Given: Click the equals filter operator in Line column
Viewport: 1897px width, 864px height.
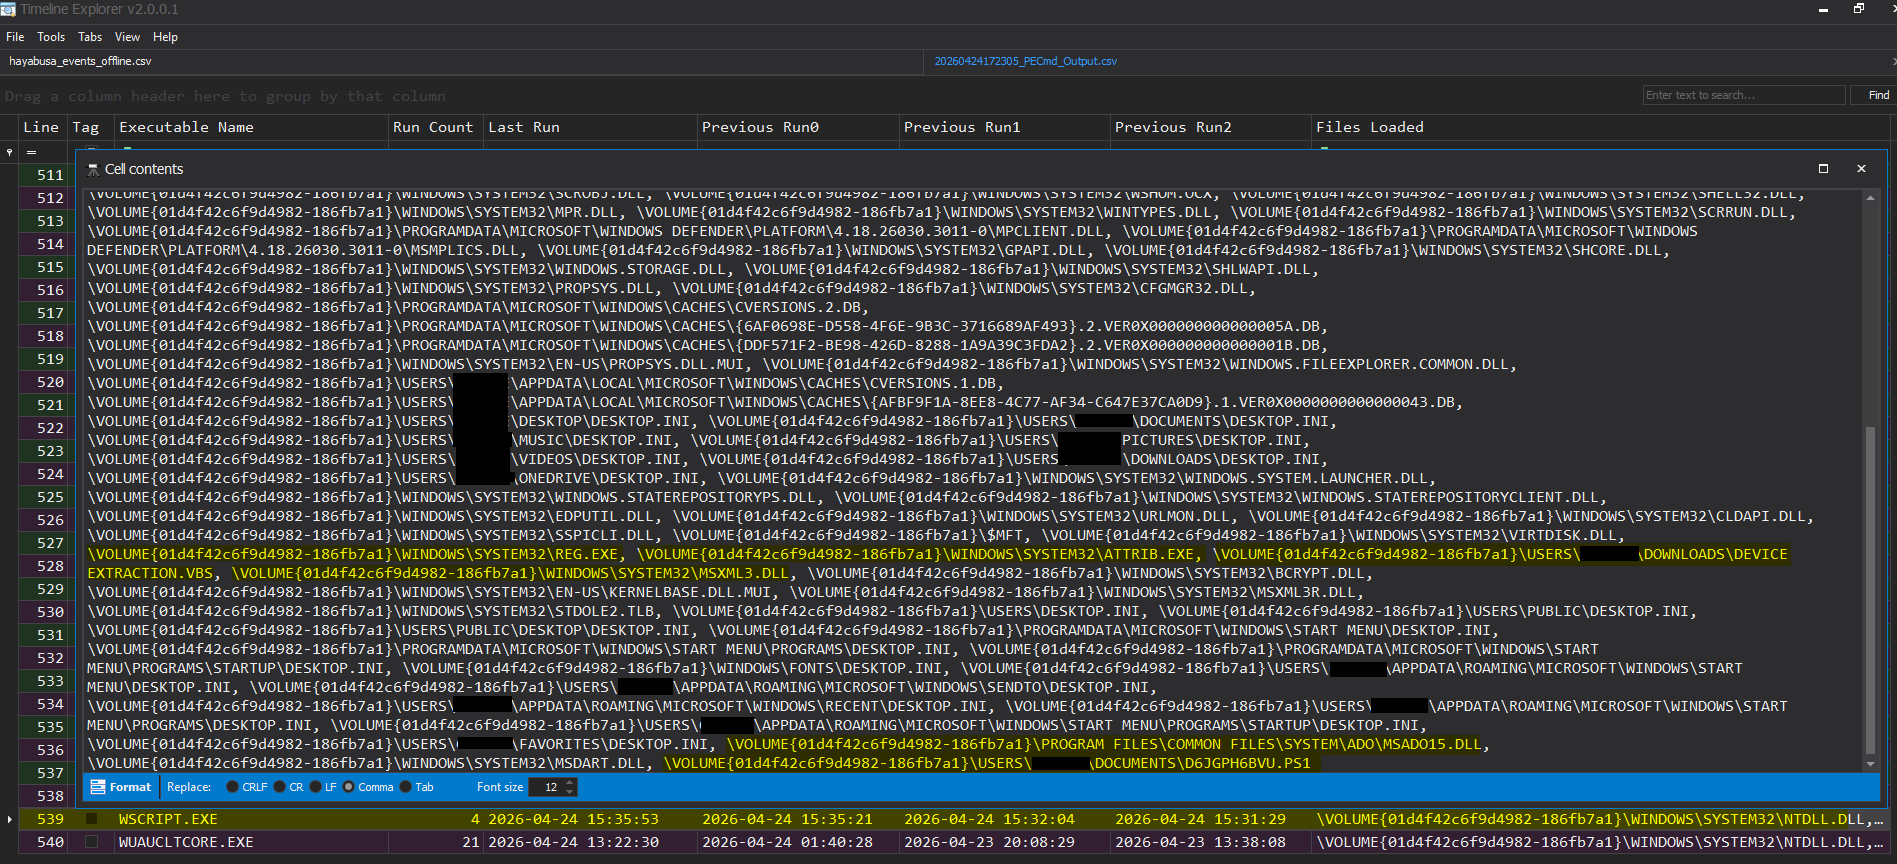Looking at the screenshot, I should pos(31,152).
